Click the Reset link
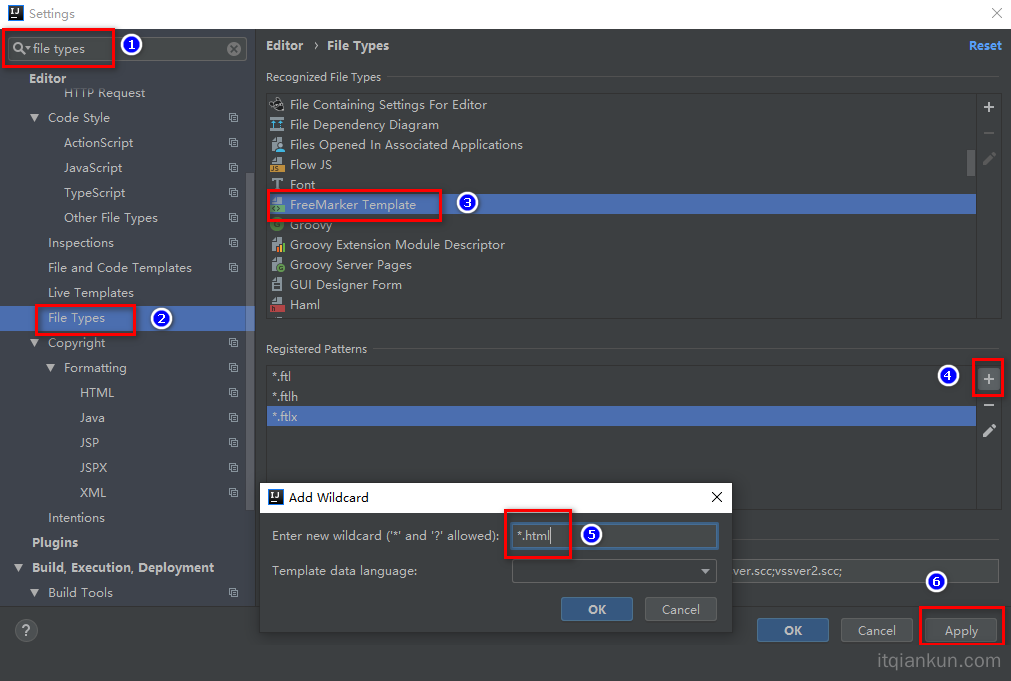This screenshot has height=681, width=1011. [984, 46]
